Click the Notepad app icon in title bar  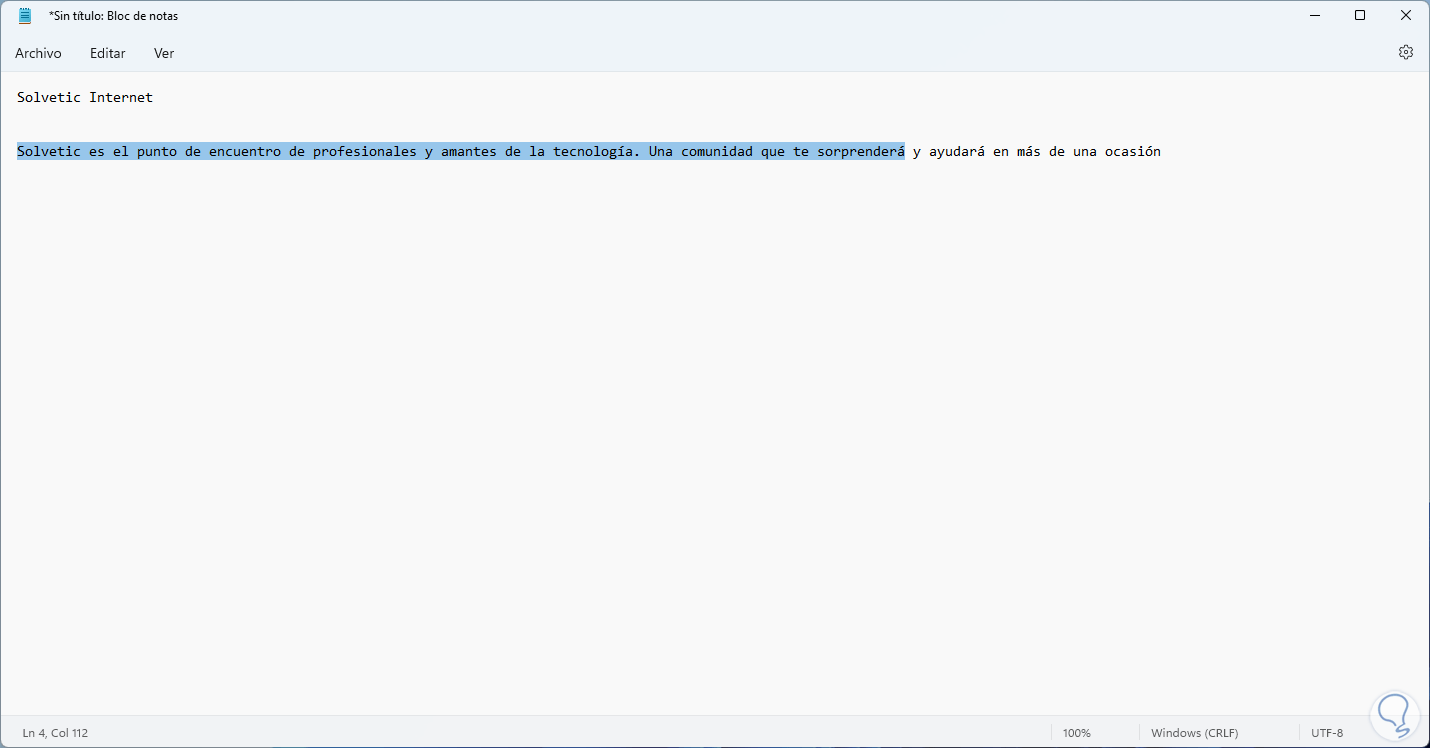25,15
